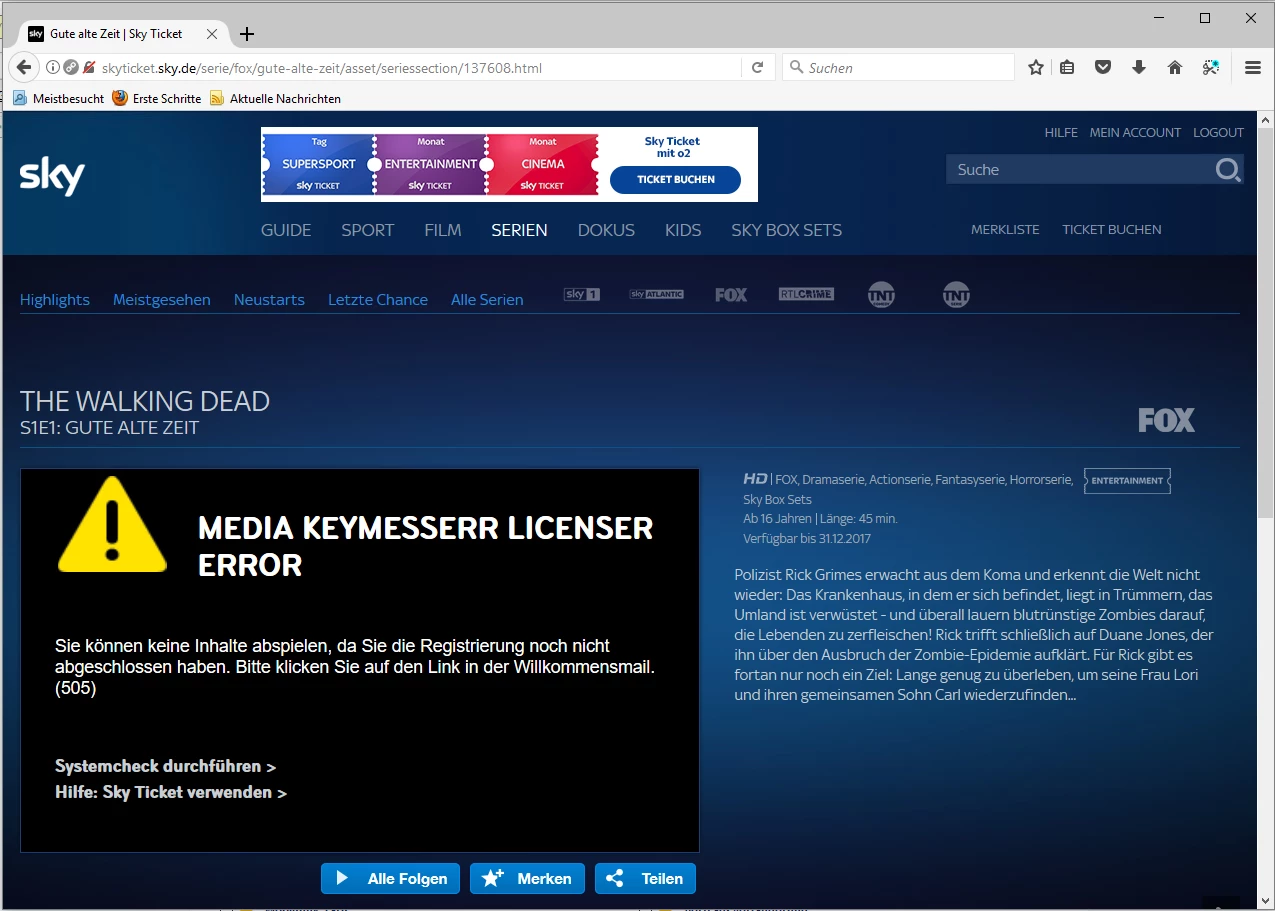Switch to the Neustarts tab
The width and height of the screenshot is (1275, 911).
[269, 300]
